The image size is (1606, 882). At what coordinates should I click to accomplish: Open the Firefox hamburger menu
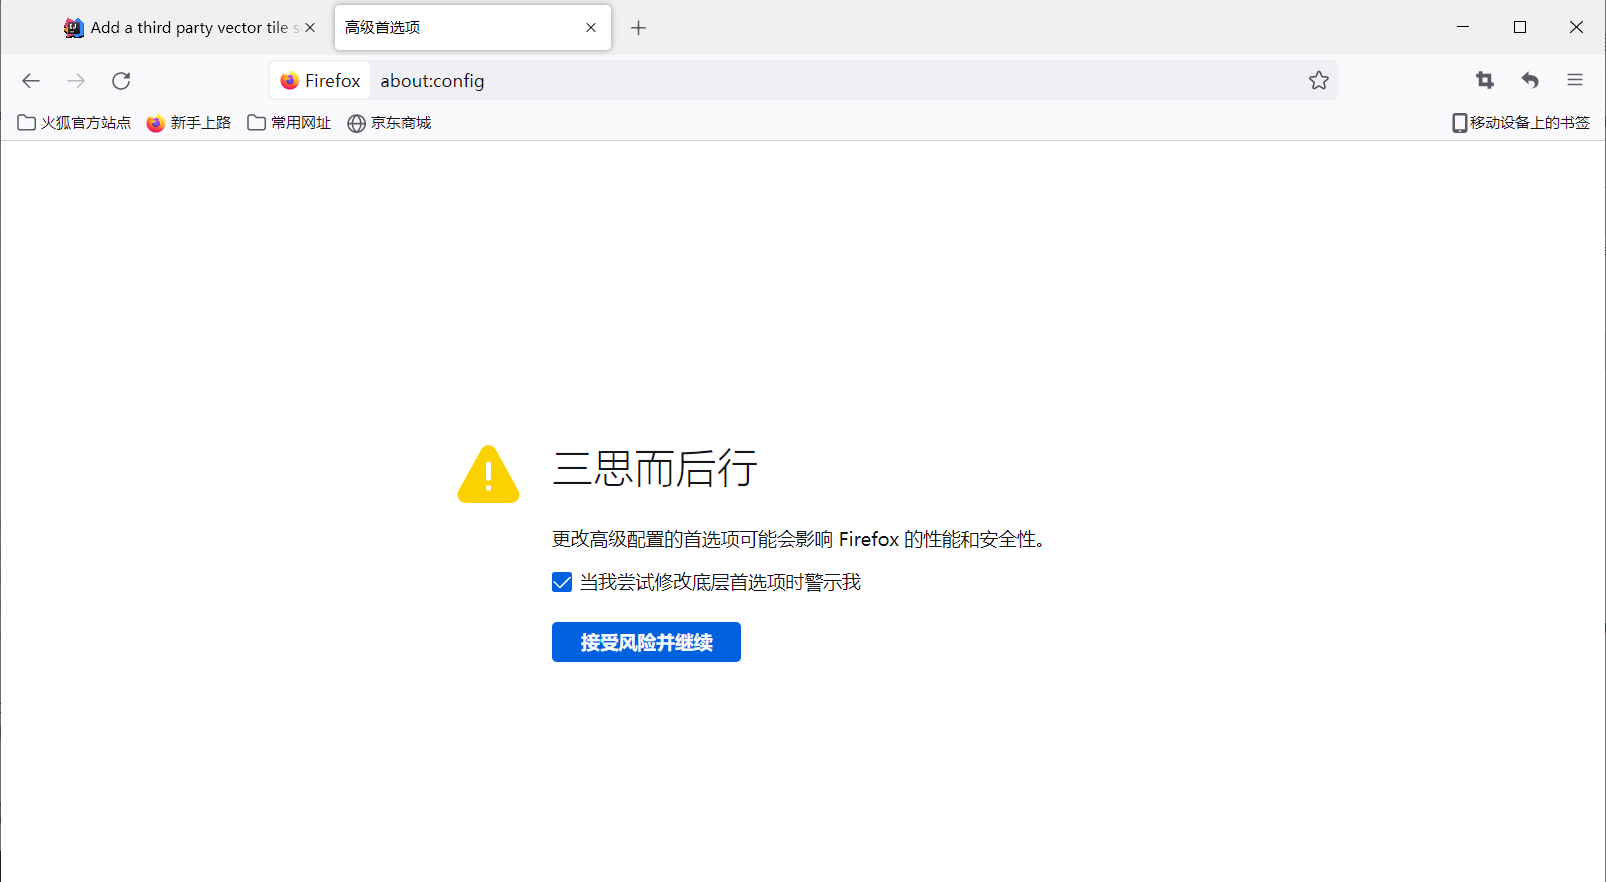[1575, 81]
